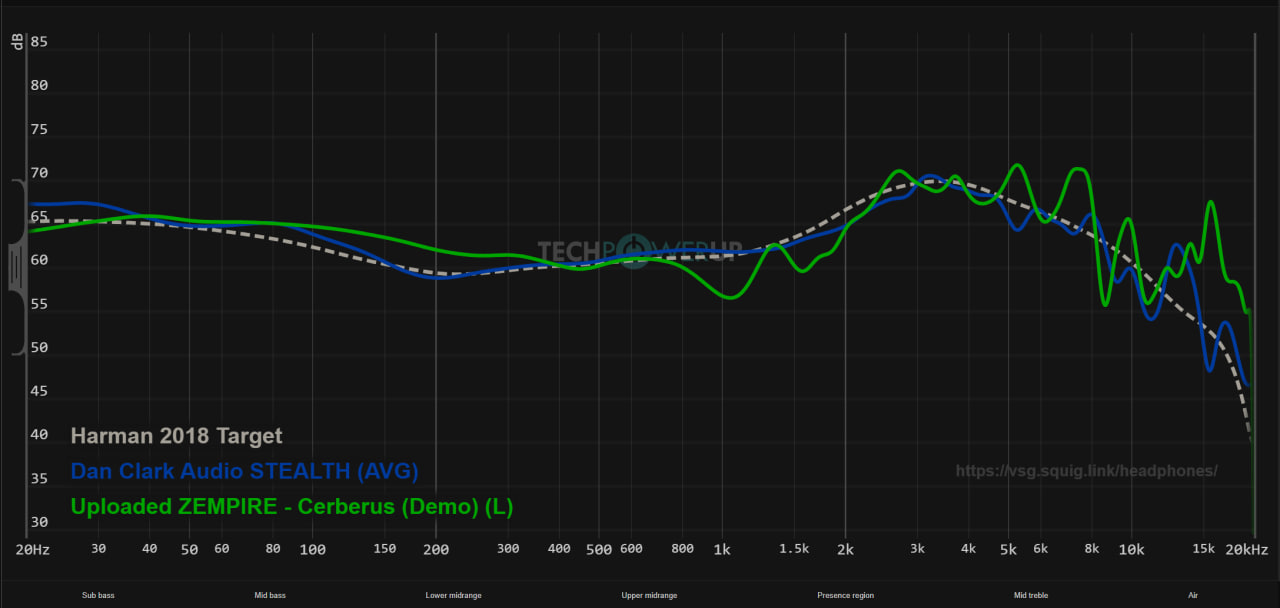Image resolution: width=1280 pixels, height=608 pixels.
Task: Click the 70 value on the dB axis
Action: click(39, 173)
